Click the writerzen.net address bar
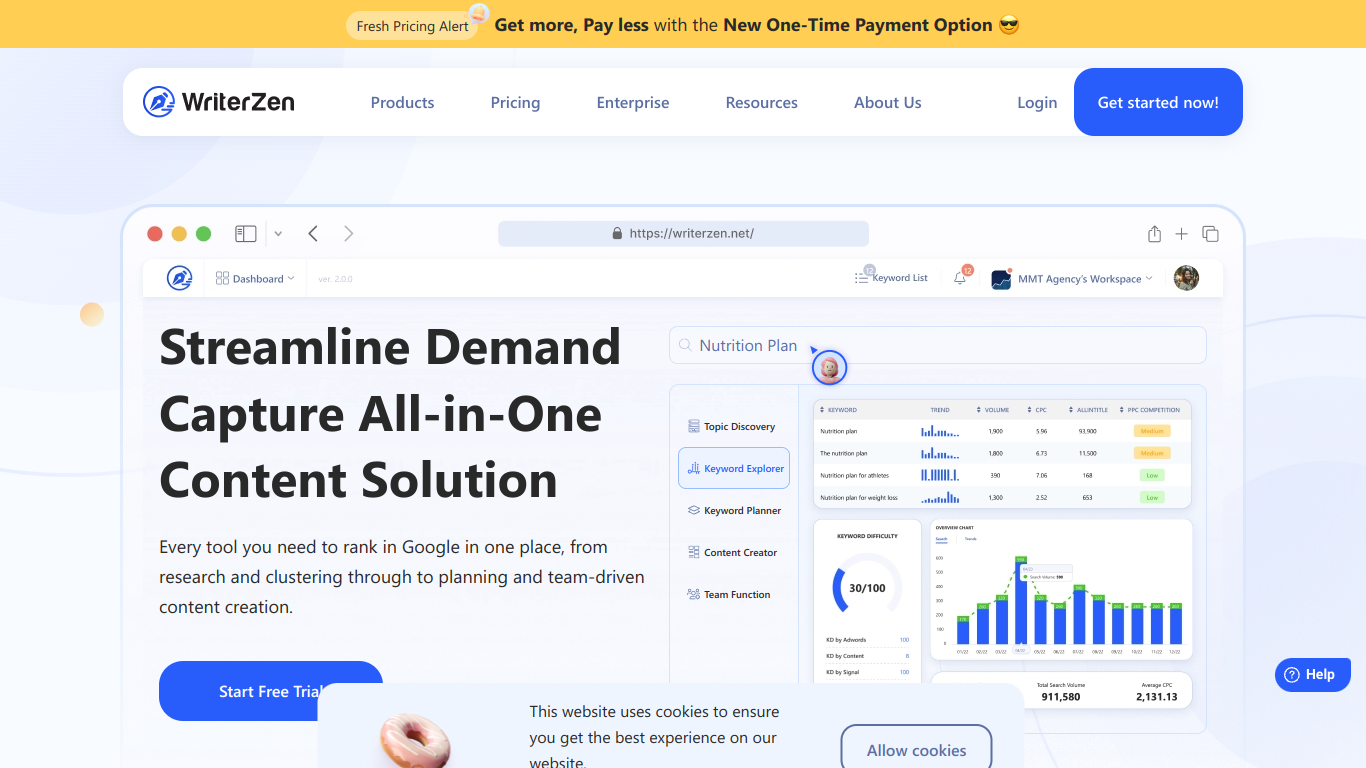The height and width of the screenshot is (768, 1366). pos(683,234)
